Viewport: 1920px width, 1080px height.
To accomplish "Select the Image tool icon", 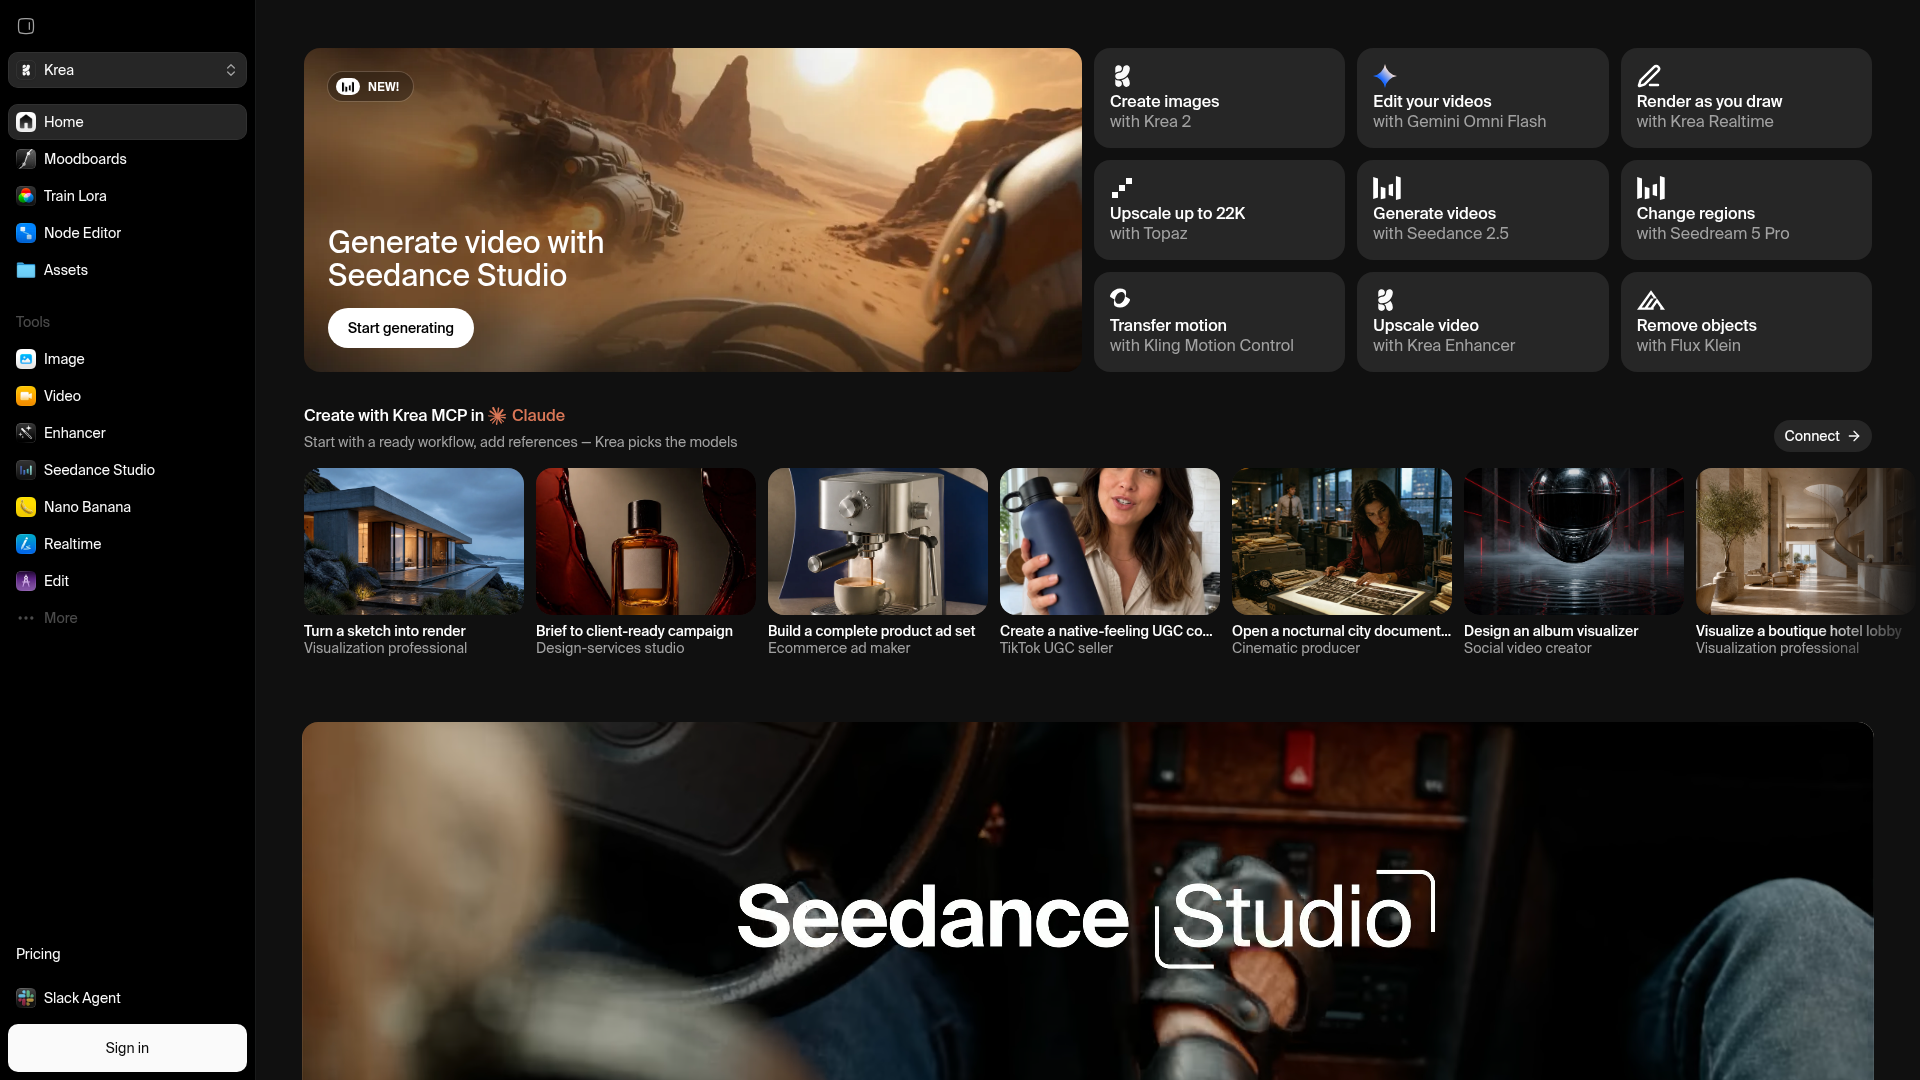I will pos(26,359).
